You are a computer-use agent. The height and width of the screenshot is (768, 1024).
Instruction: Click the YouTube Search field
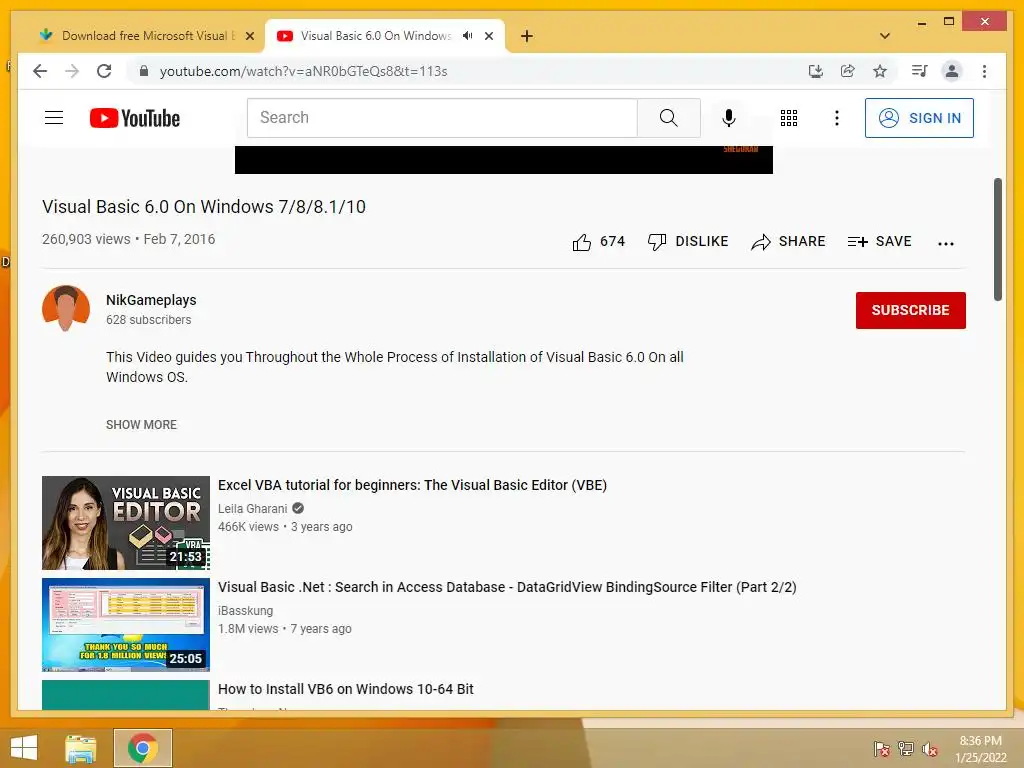pyautogui.click(x=442, y=118)
